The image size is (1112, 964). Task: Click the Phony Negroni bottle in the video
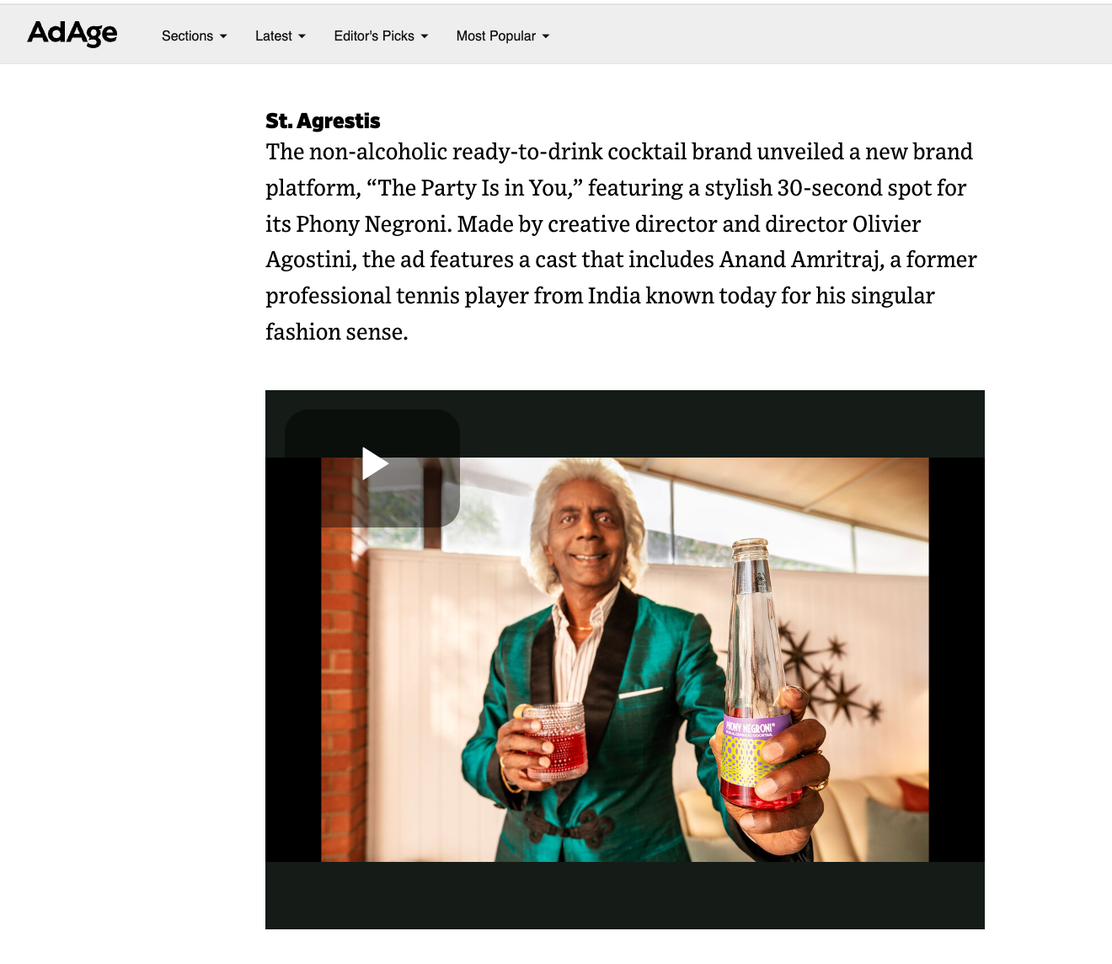point(757,674)
